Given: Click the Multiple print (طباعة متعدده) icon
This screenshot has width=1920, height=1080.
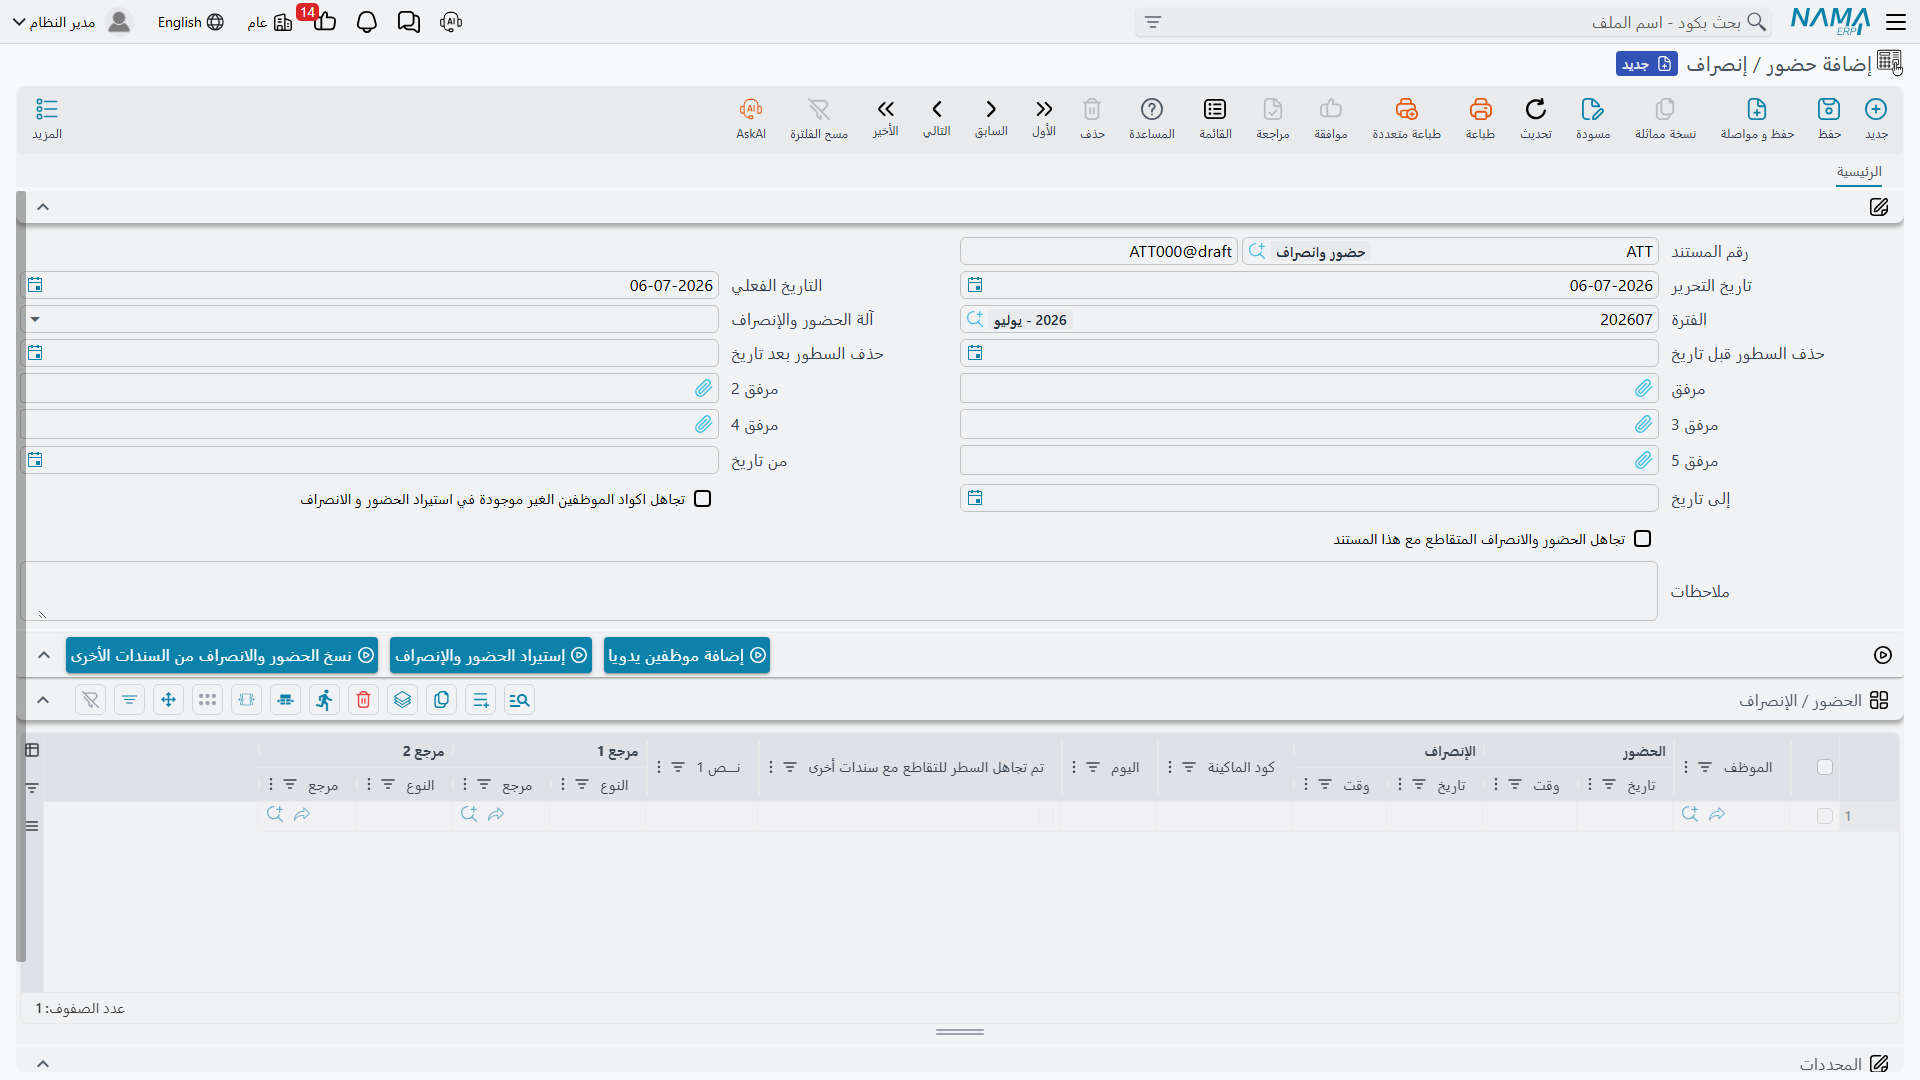Looking at the screenshot, I should [x=1406, y=109].
